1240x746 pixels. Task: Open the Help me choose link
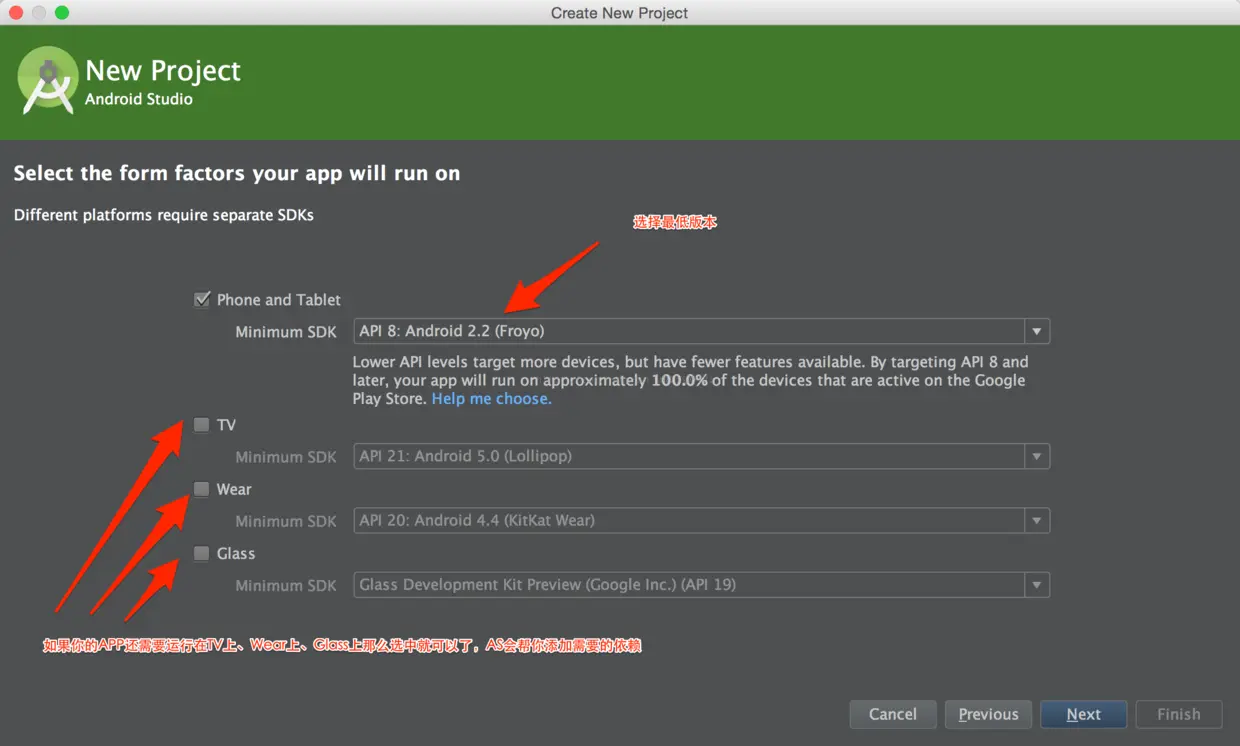491,398
